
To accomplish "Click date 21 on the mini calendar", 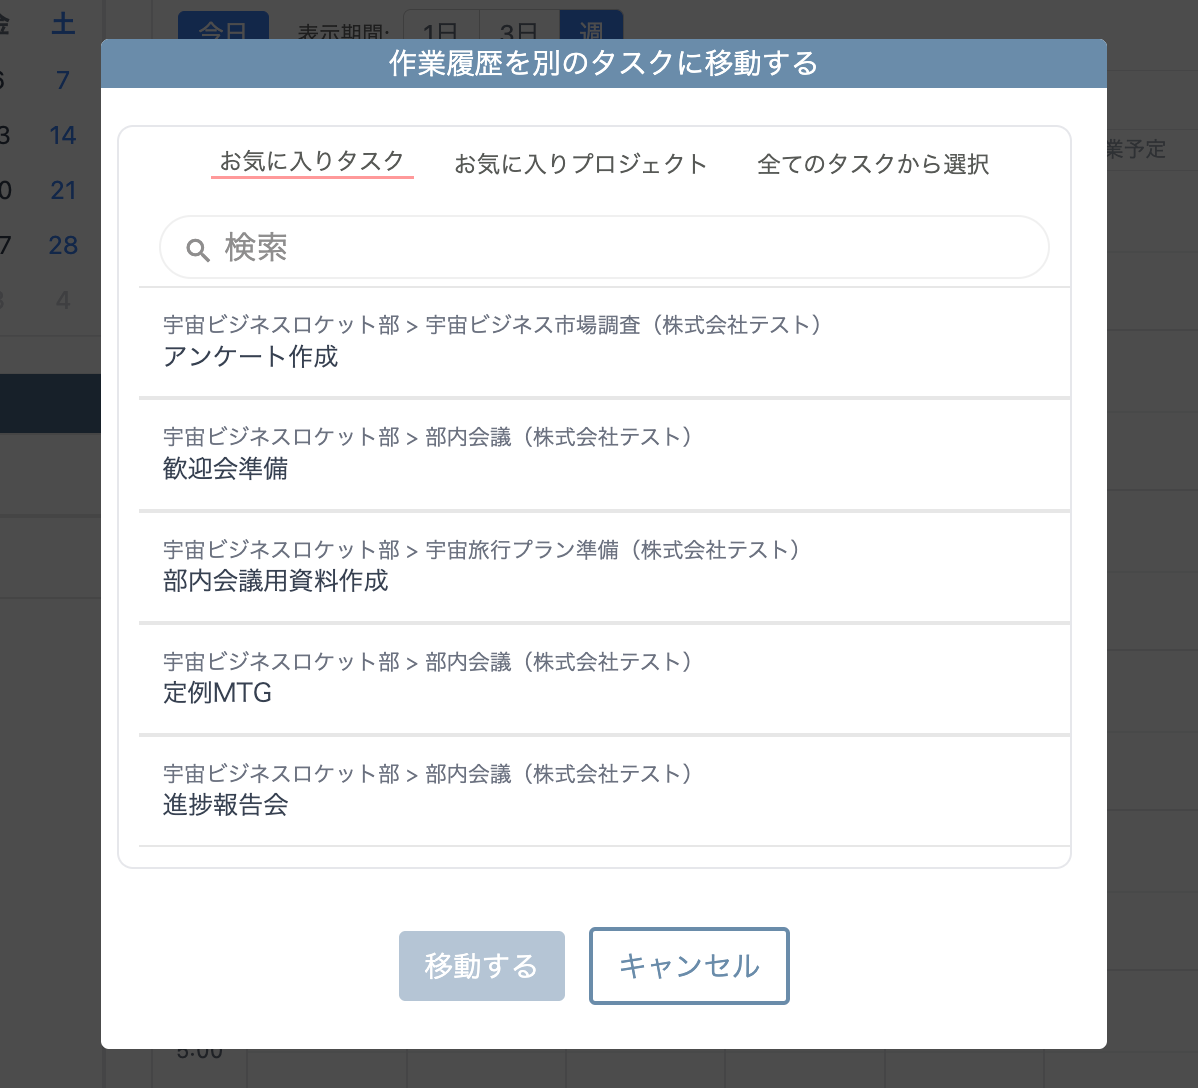I will [62, 190].
